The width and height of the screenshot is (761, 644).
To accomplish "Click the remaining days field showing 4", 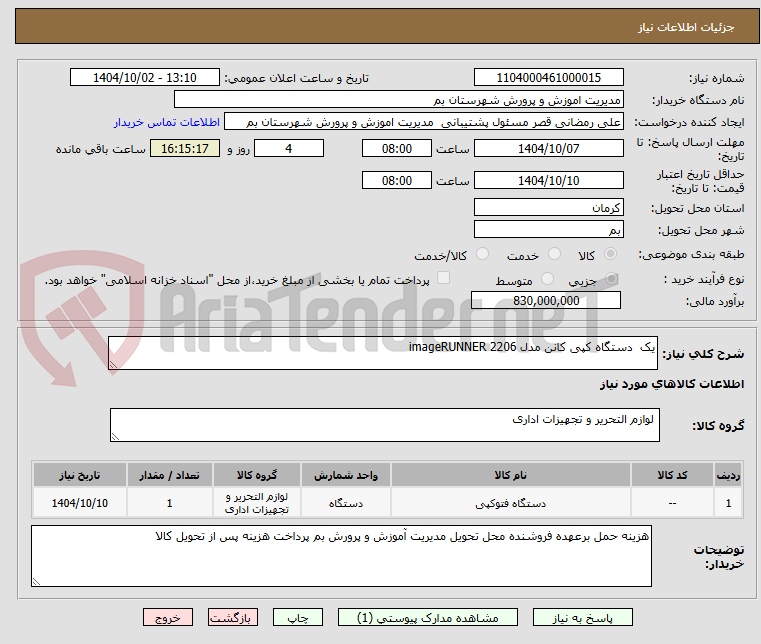I will (289, 148).
